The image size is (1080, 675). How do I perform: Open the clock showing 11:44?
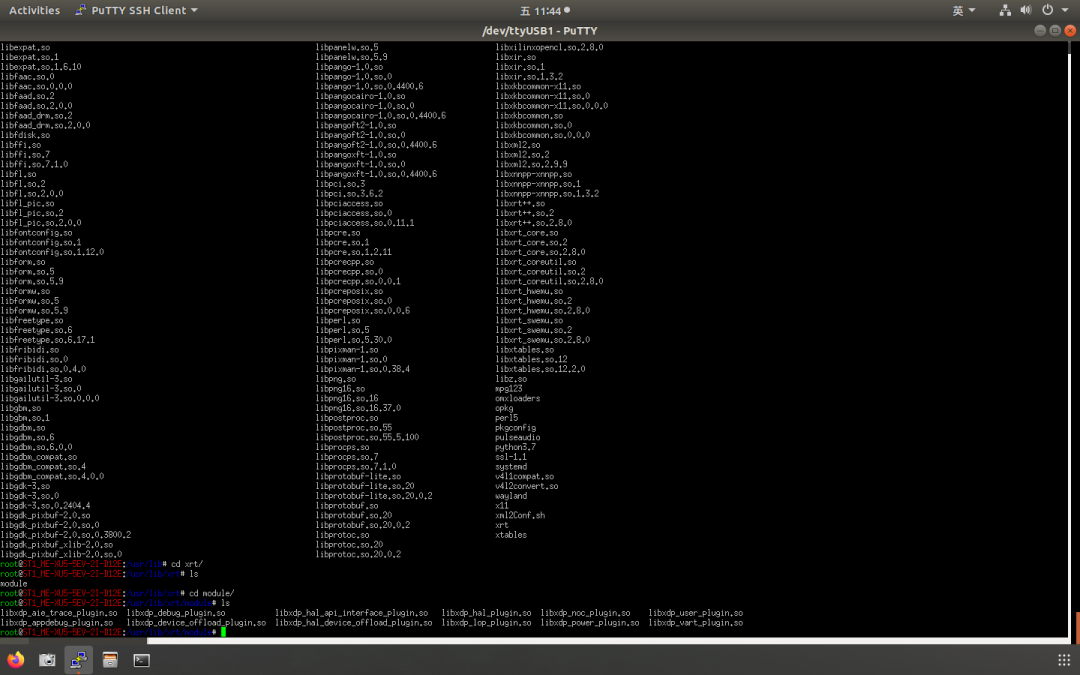(x=544, y=10)
